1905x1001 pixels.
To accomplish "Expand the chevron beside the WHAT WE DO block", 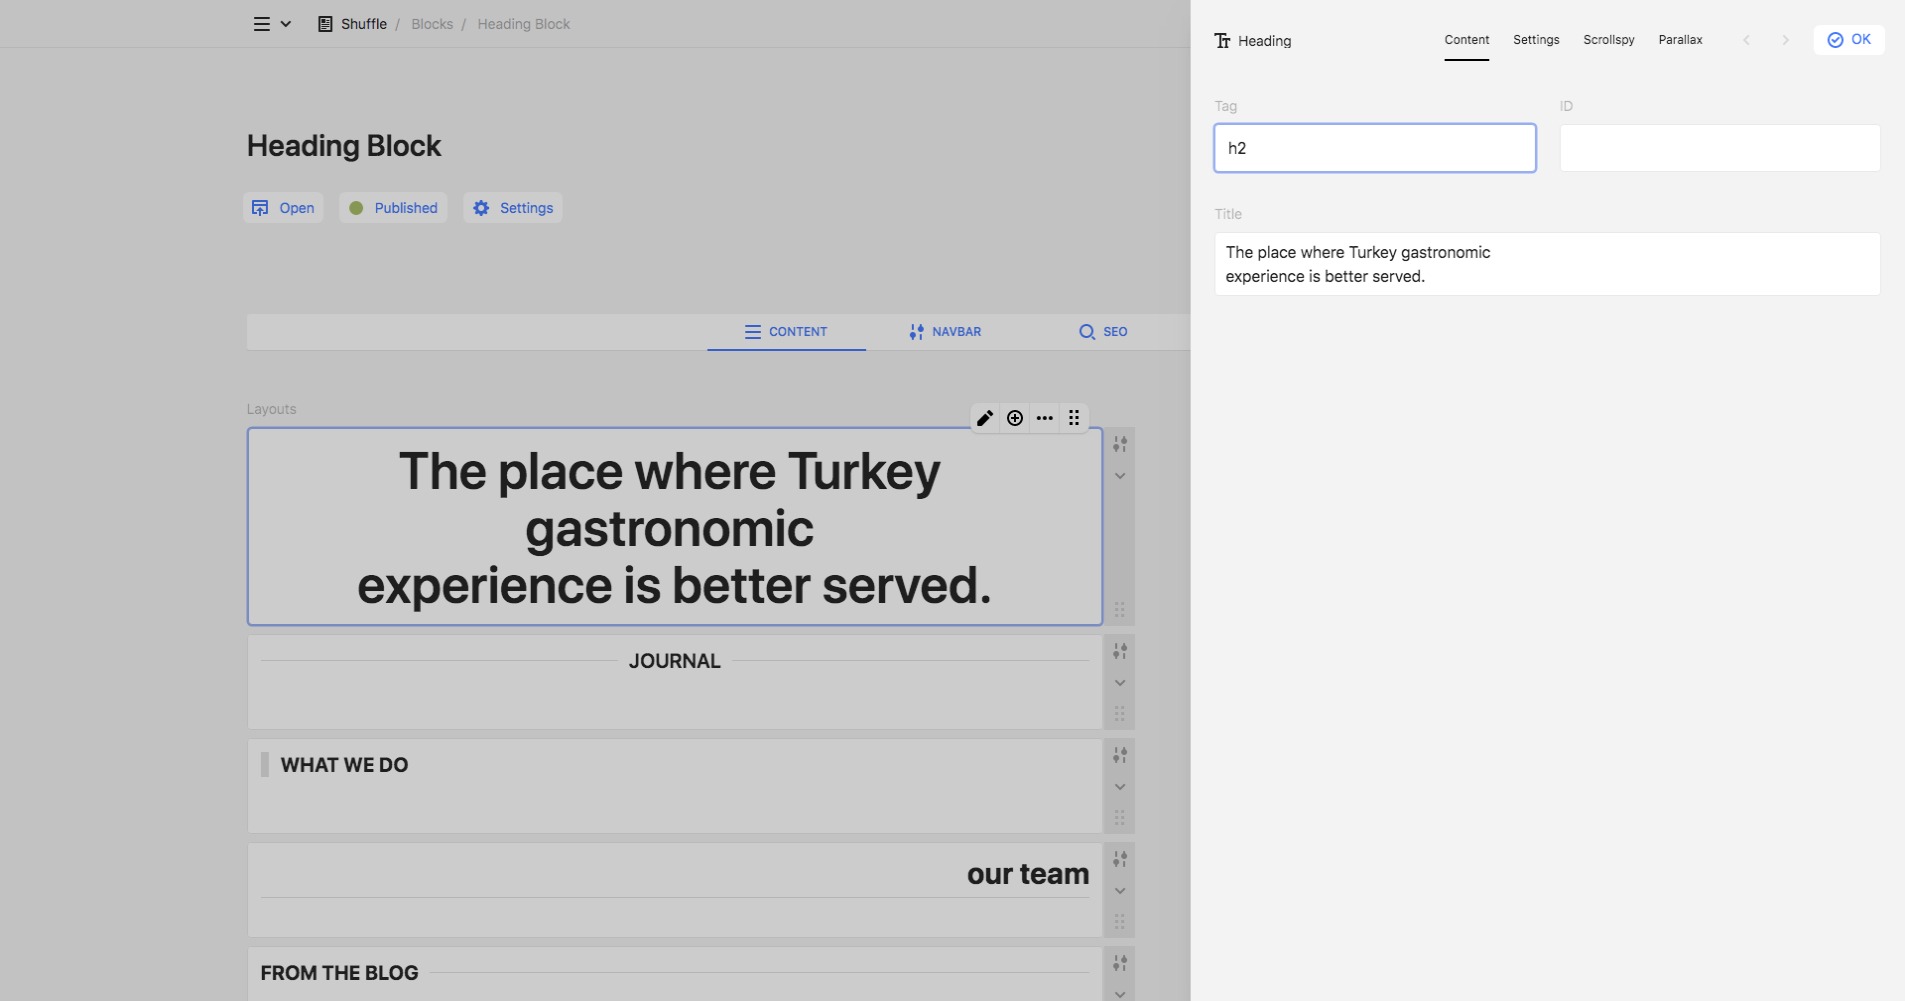I will [1120, 787].
